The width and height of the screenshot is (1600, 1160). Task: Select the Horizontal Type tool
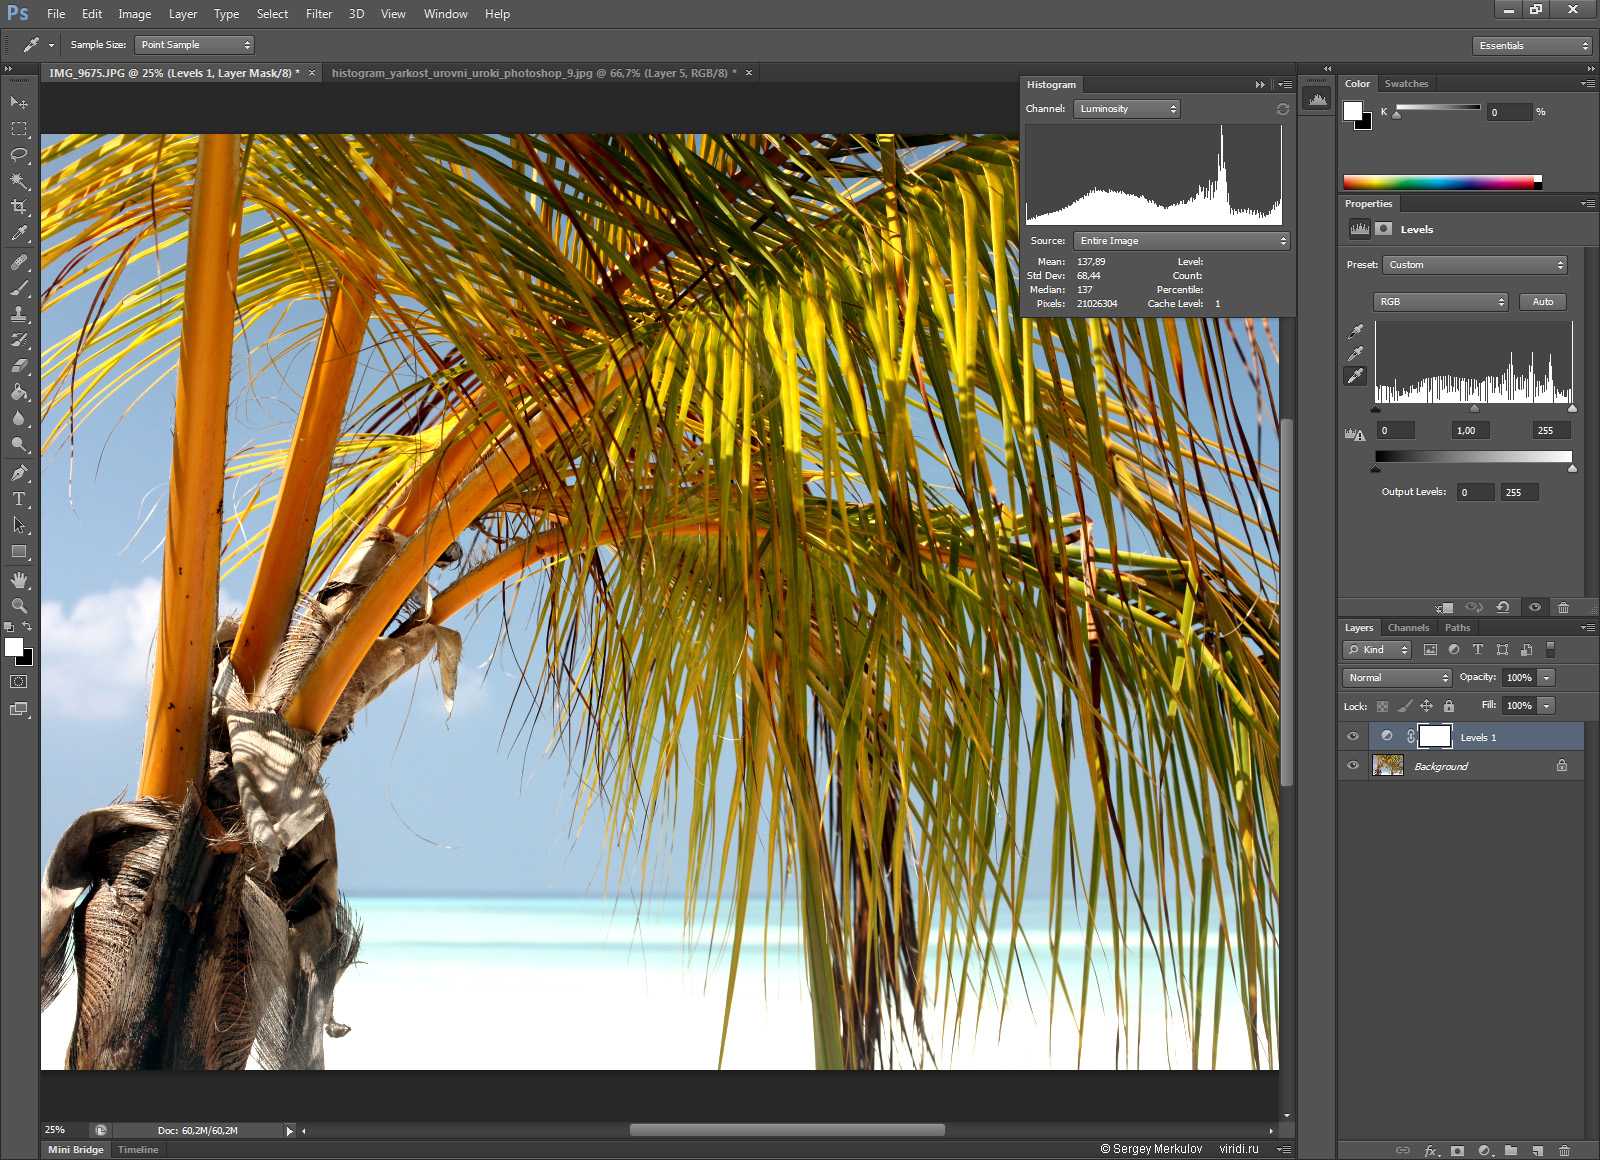pyautogui.click(x=19, y=499)
